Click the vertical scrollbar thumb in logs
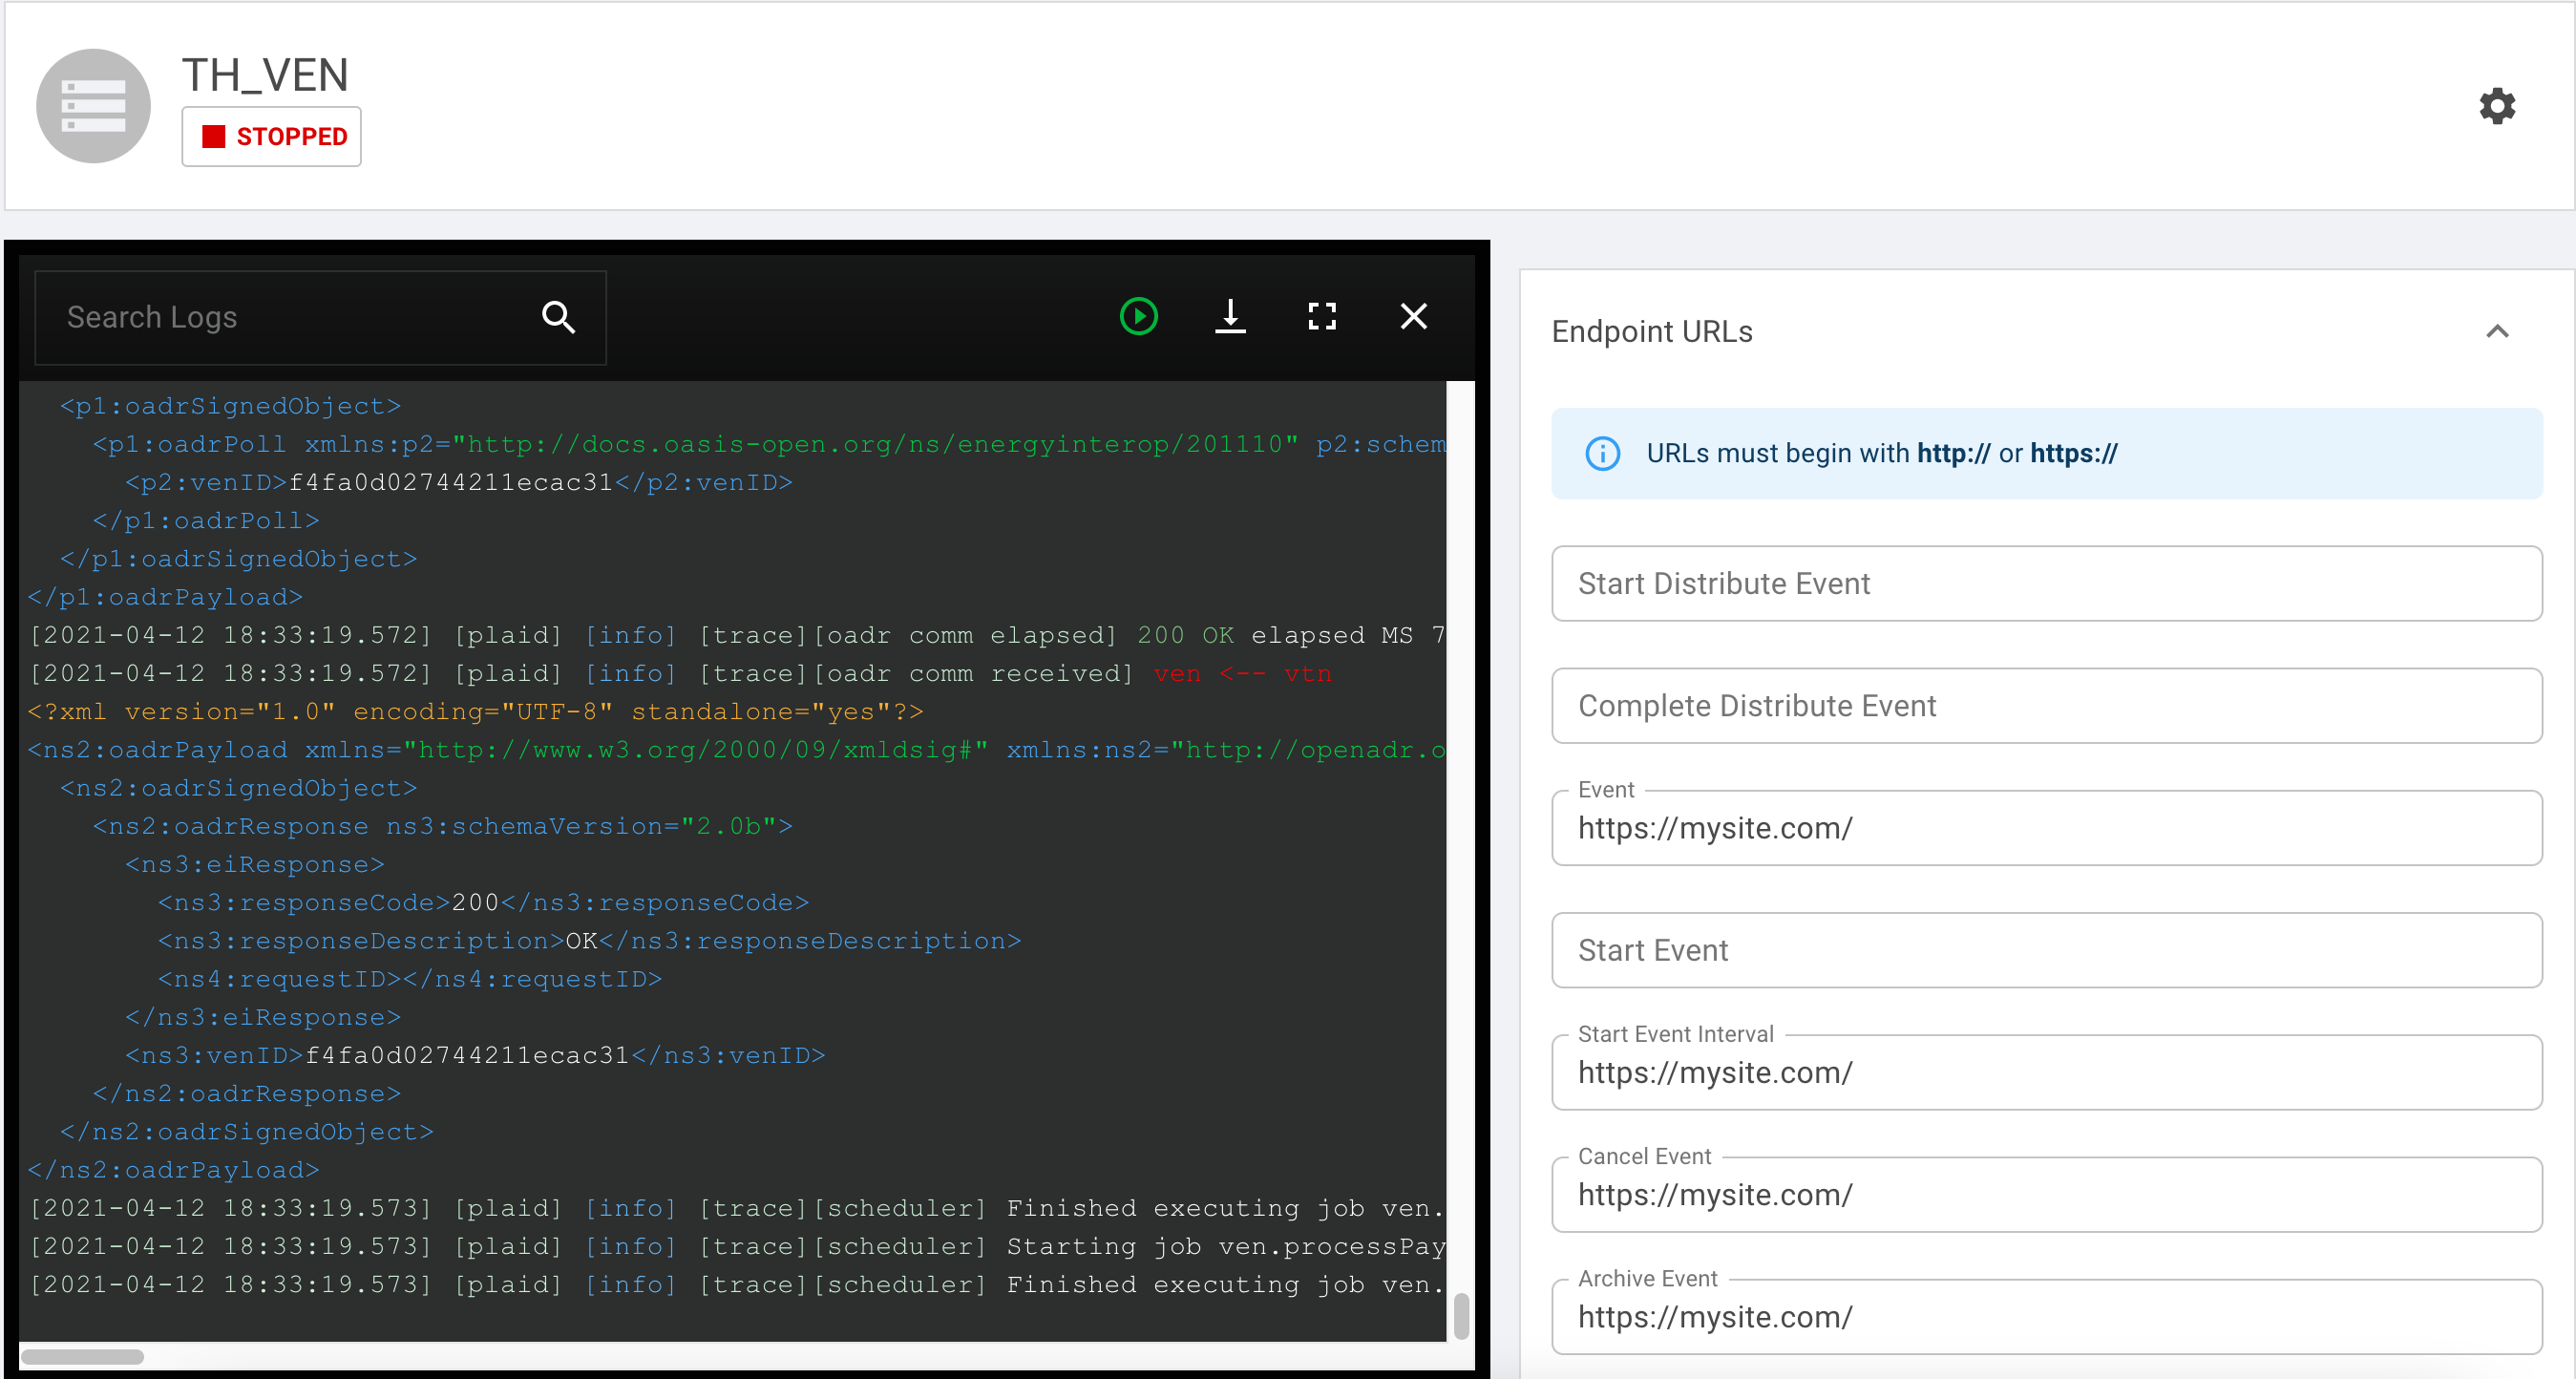Viewport: 2576px width, 1379px height. click(x=1461, y=1316)
